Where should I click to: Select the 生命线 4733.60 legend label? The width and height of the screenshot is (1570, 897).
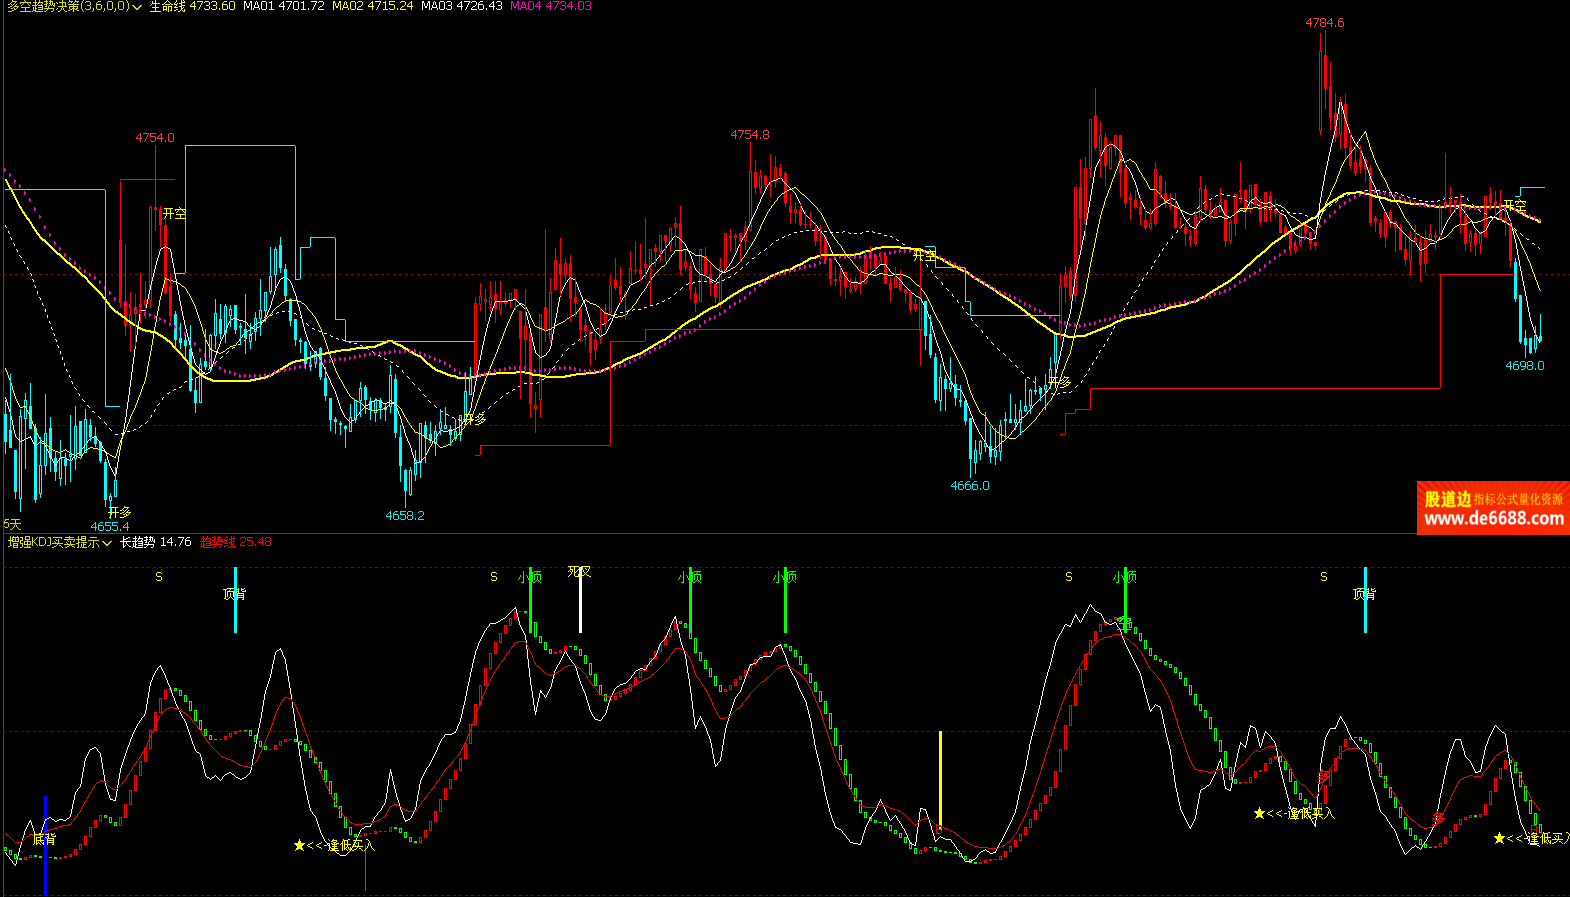pos(192,6)
